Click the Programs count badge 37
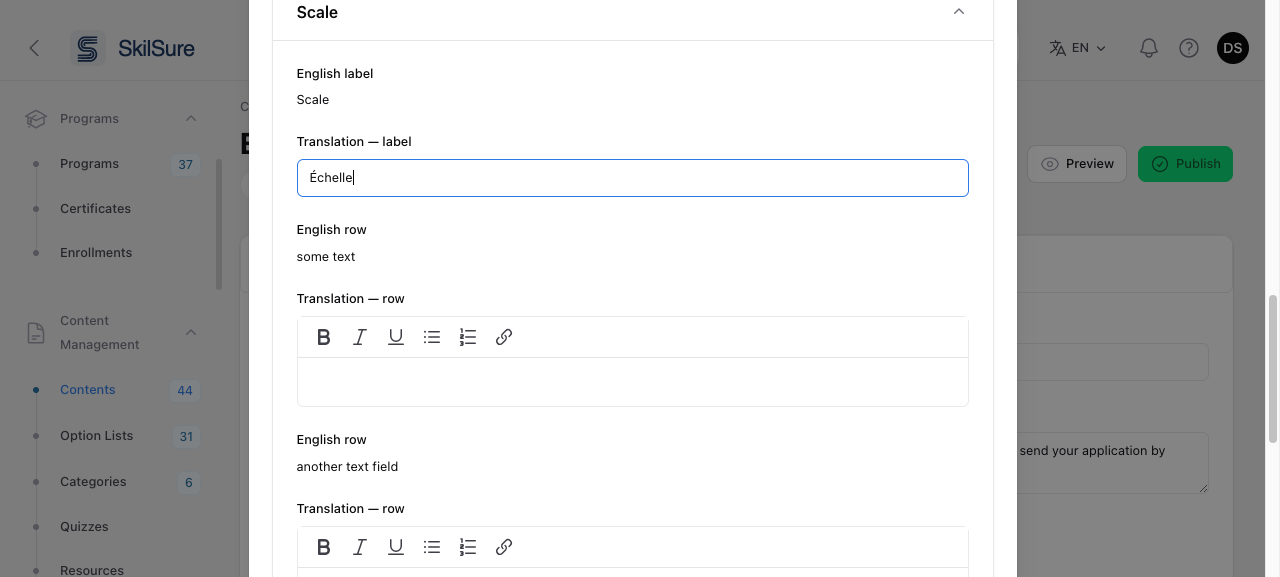 (x=185, y=165)
